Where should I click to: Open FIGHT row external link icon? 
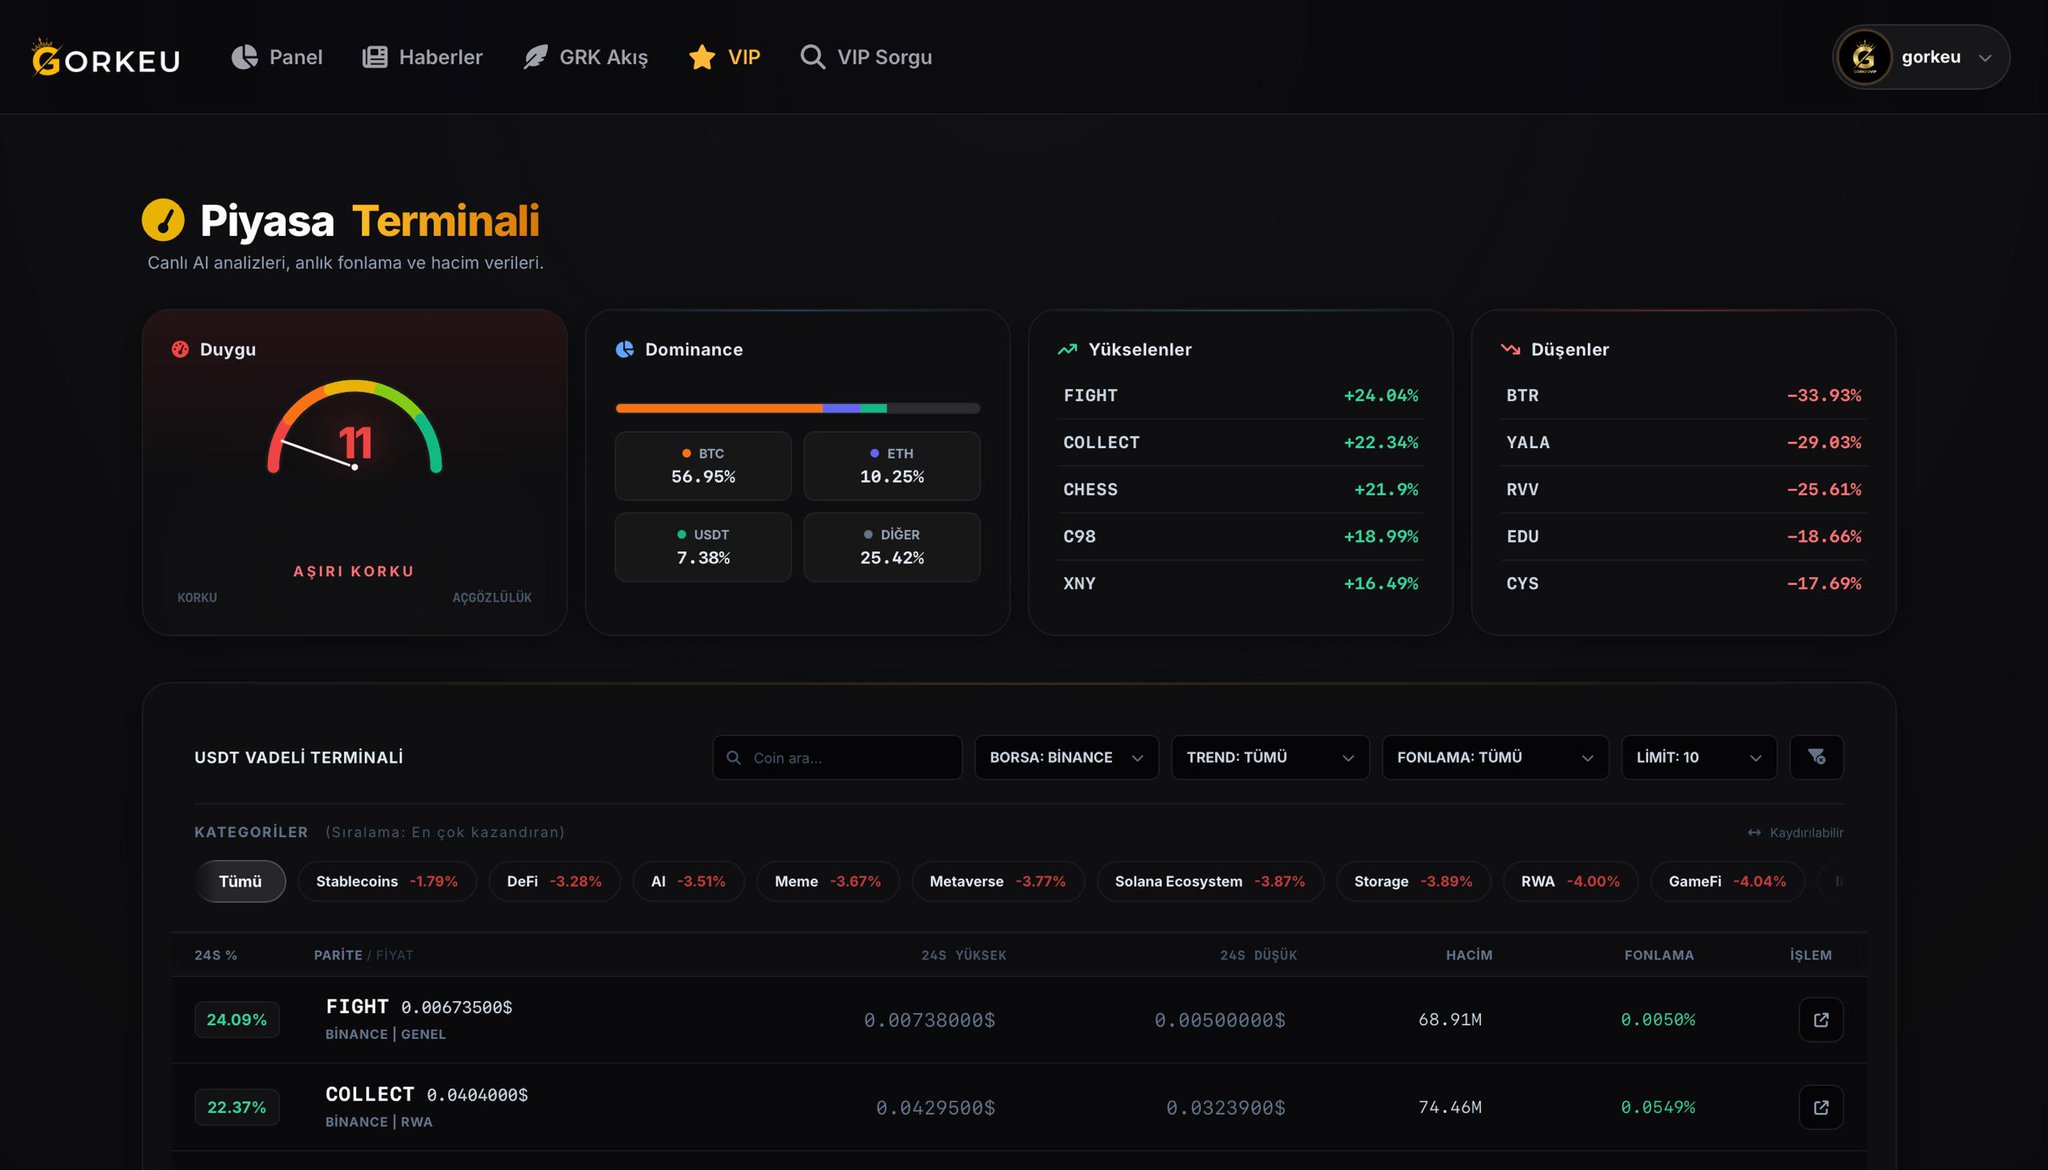point(1820,1019)
